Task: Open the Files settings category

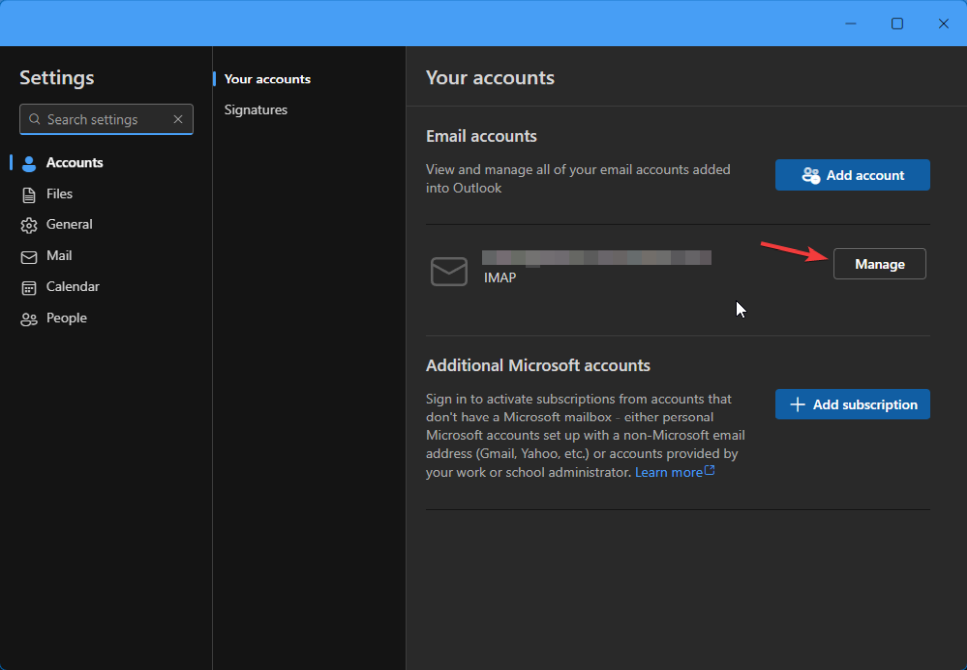Action: [59, 194]
